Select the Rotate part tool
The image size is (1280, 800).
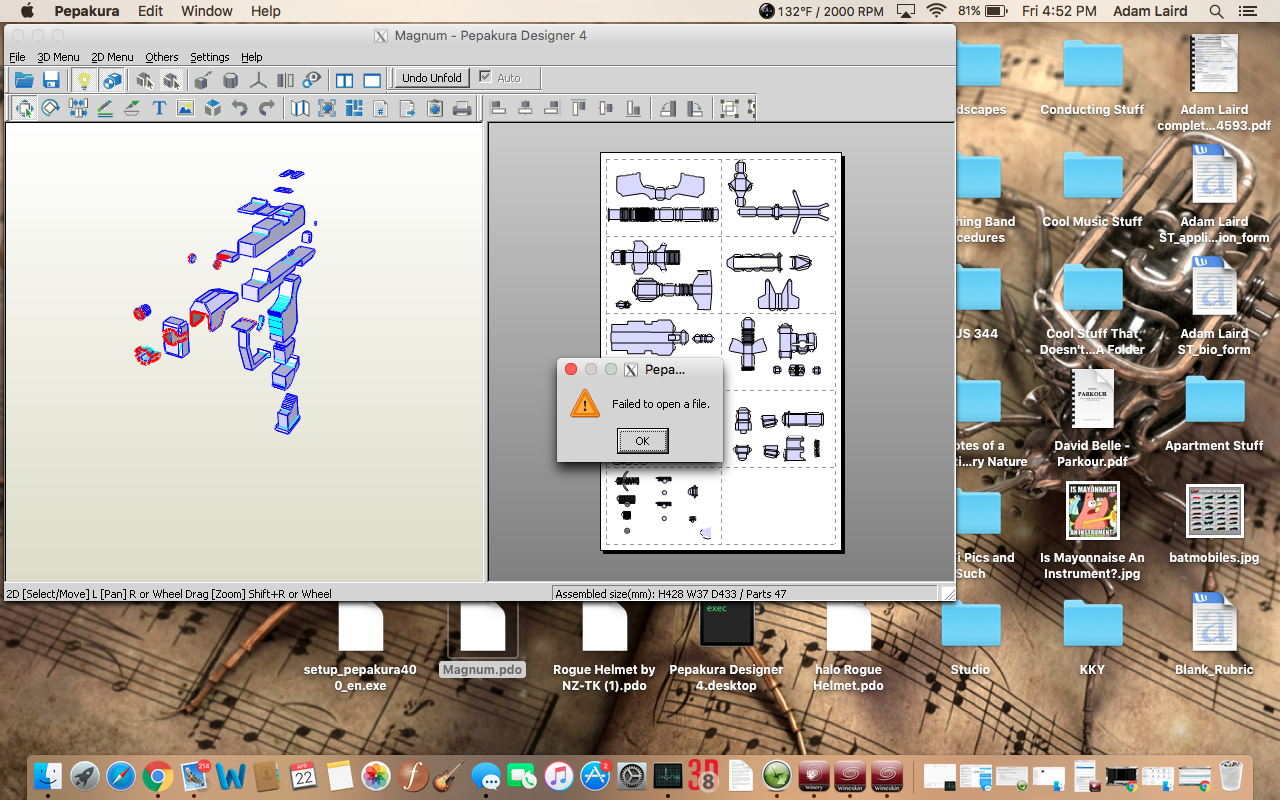[x=51, y=108]
